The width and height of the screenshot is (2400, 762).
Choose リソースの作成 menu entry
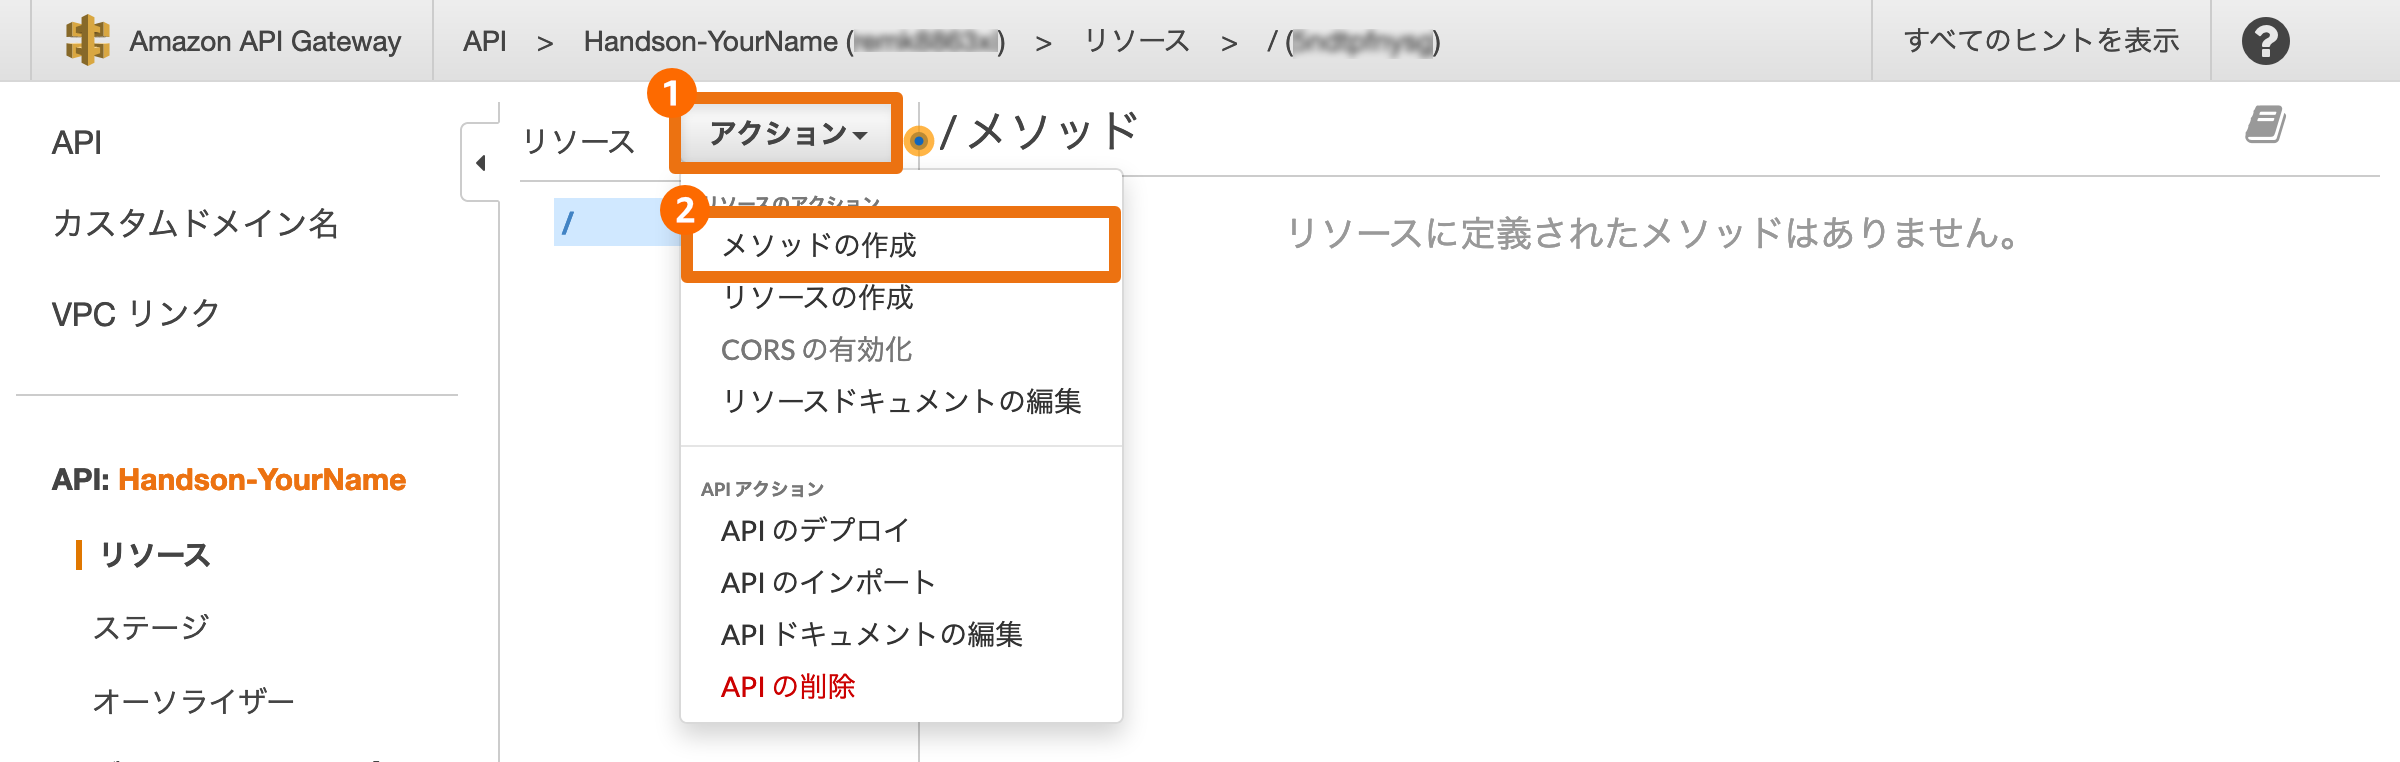(817, 297)
